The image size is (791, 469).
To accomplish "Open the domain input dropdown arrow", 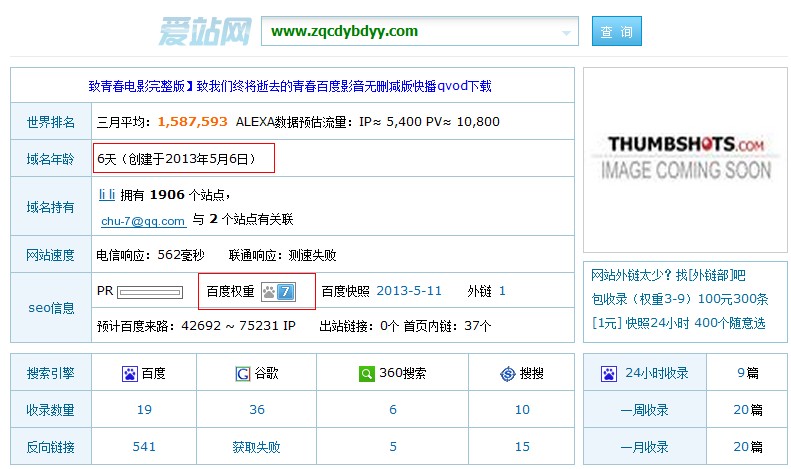I will coord(568,32).
